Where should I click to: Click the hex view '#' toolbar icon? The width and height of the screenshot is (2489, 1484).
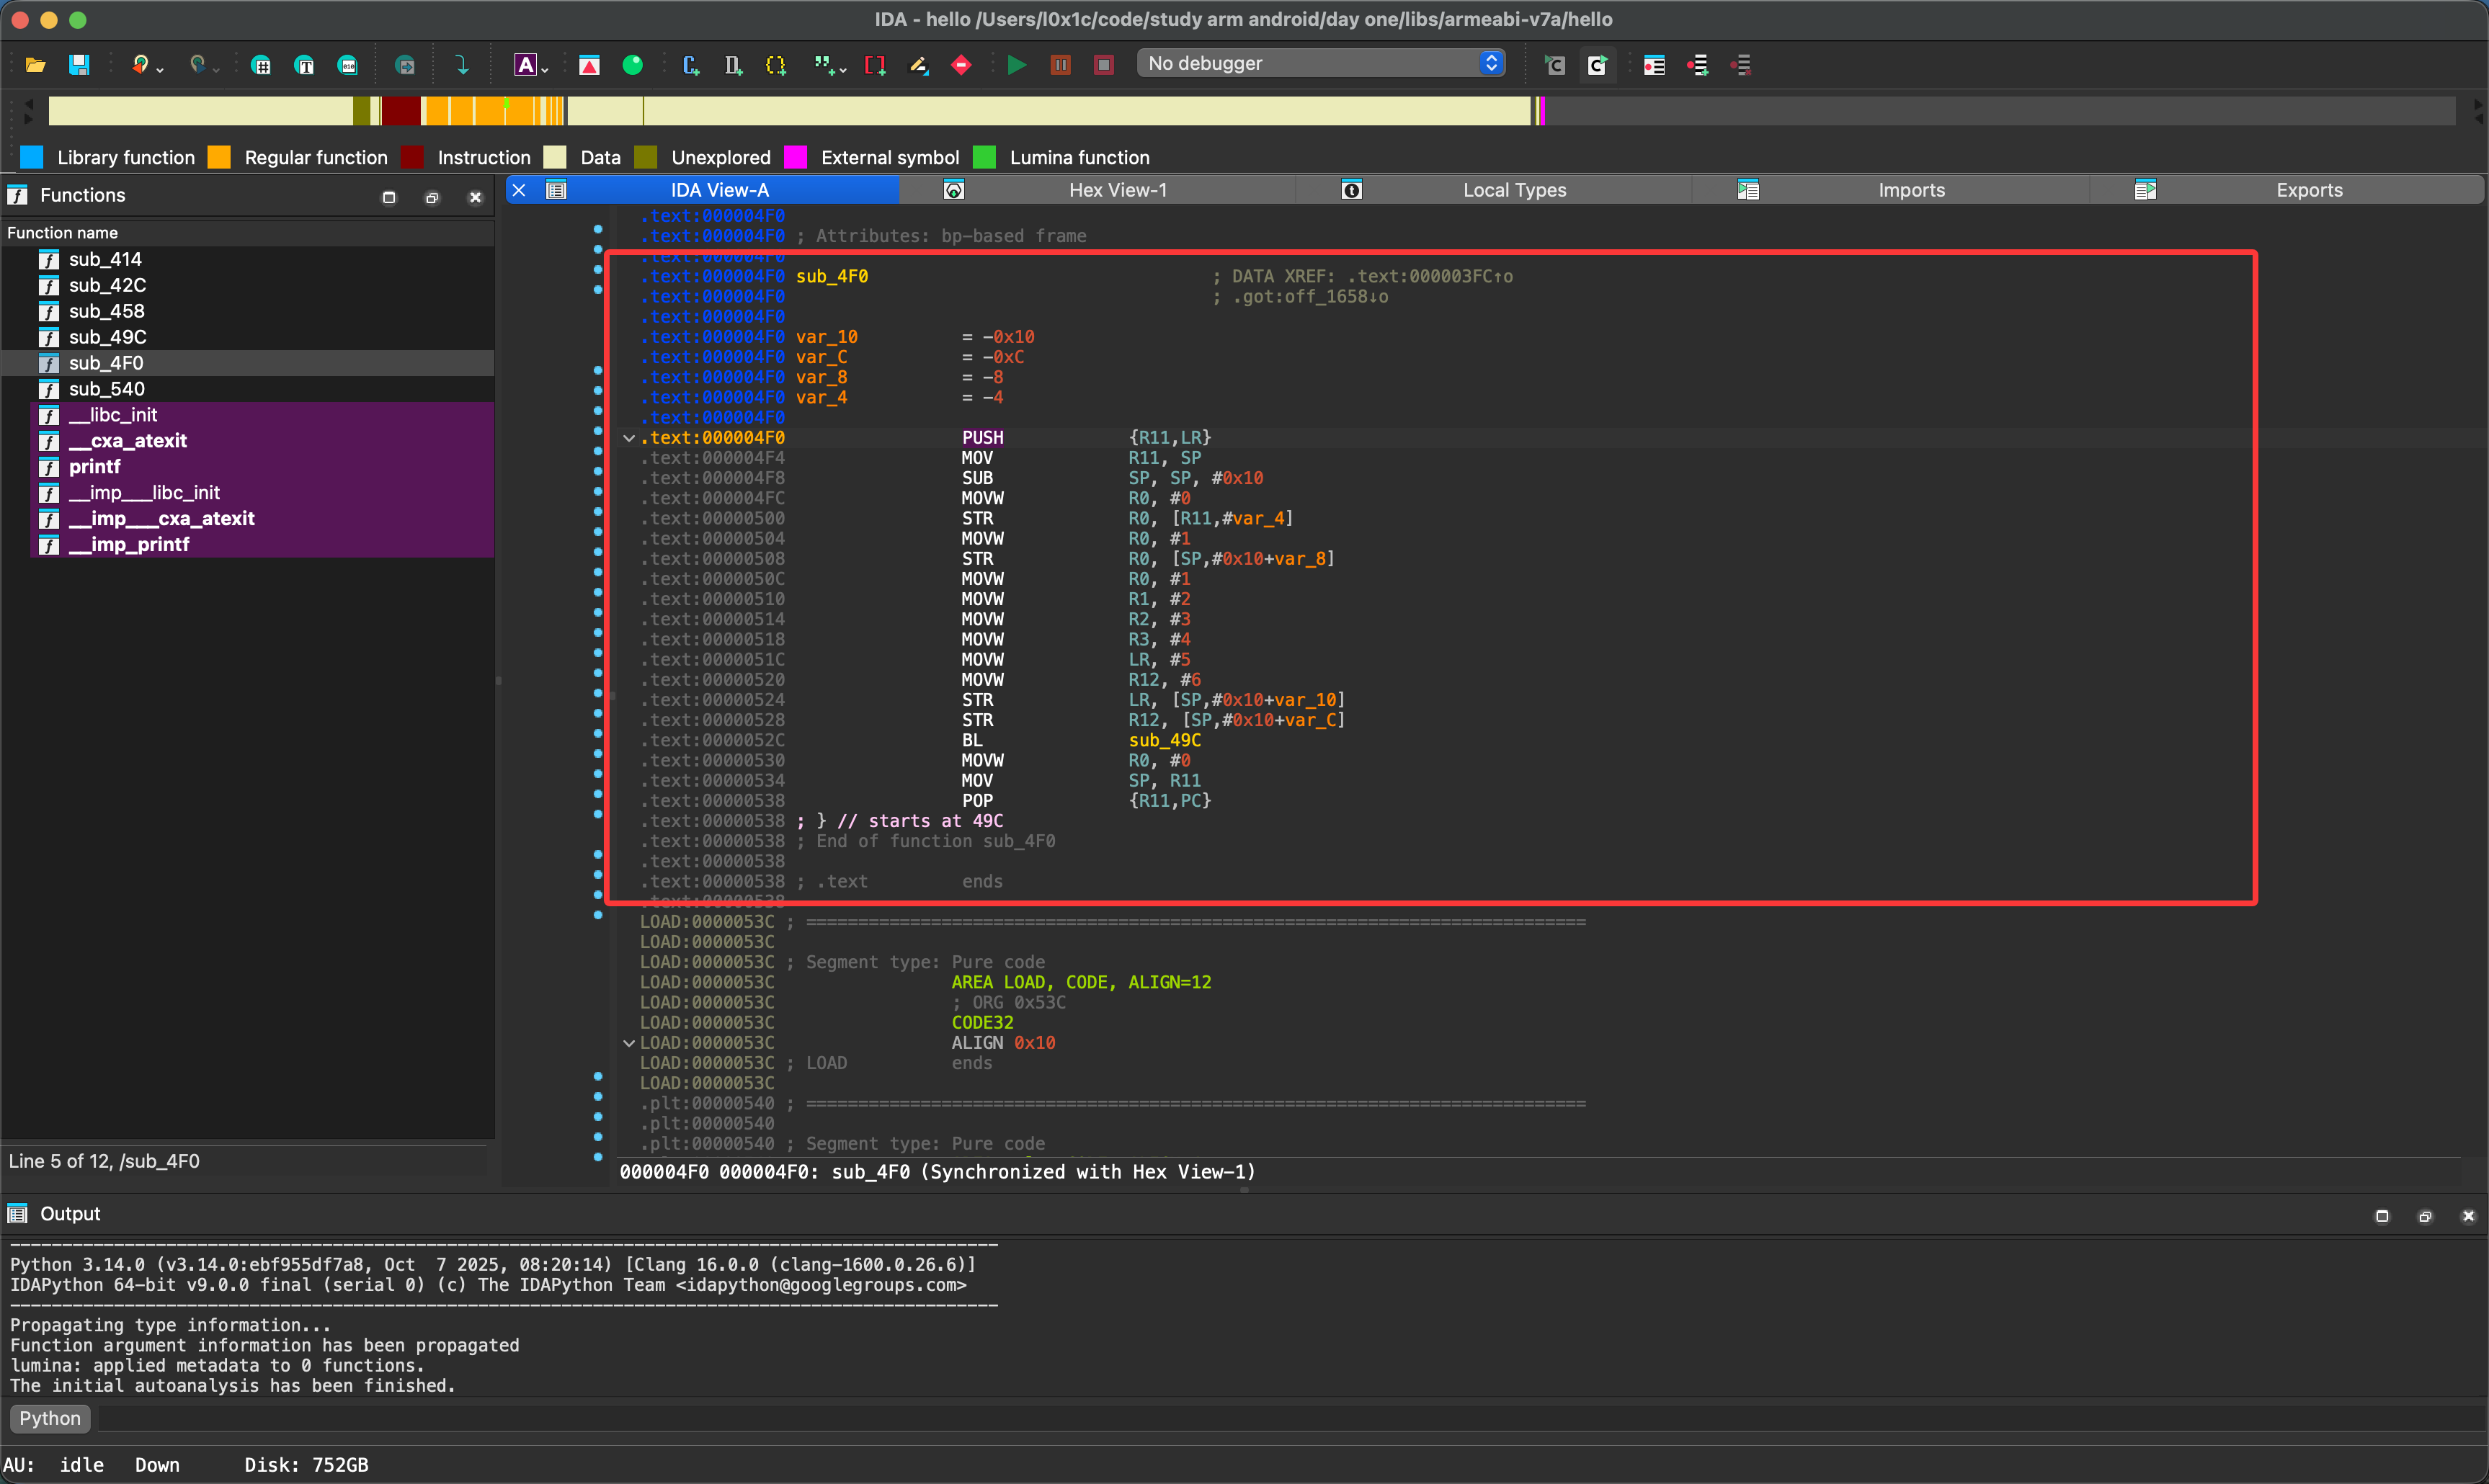point(261,65)
